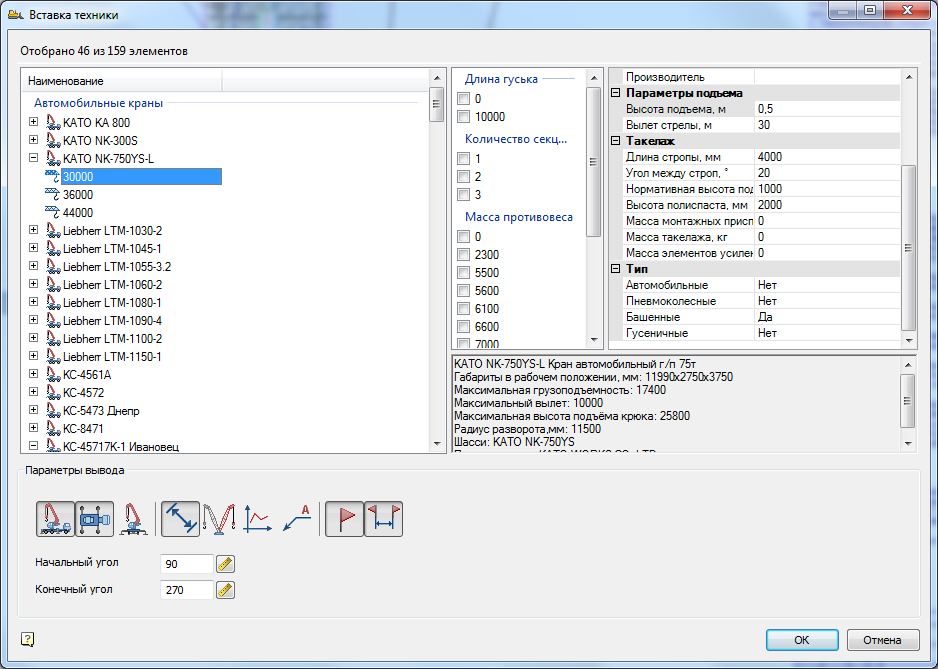Screen dimensions: 938x669
Task: Click the crane icon next to Liebherr LTM-1100-2
Action: pyautogui.click(x=53, y=339)
